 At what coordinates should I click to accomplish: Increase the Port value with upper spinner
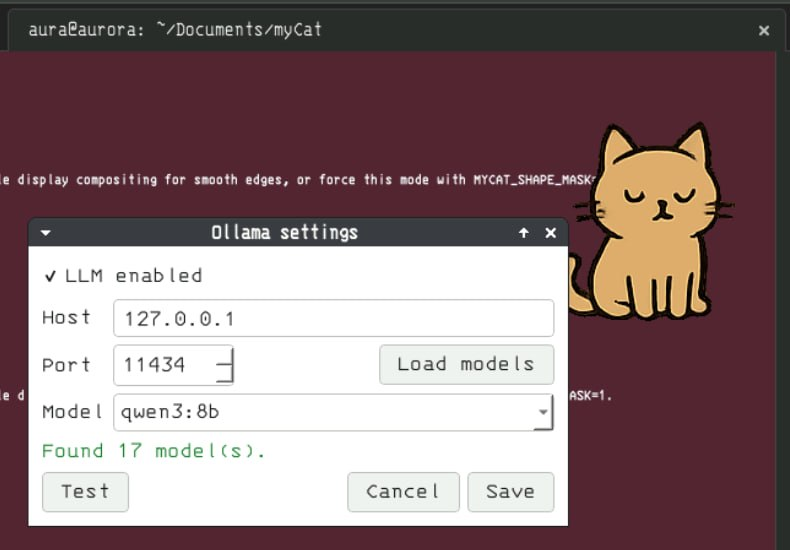coord(225,356)
